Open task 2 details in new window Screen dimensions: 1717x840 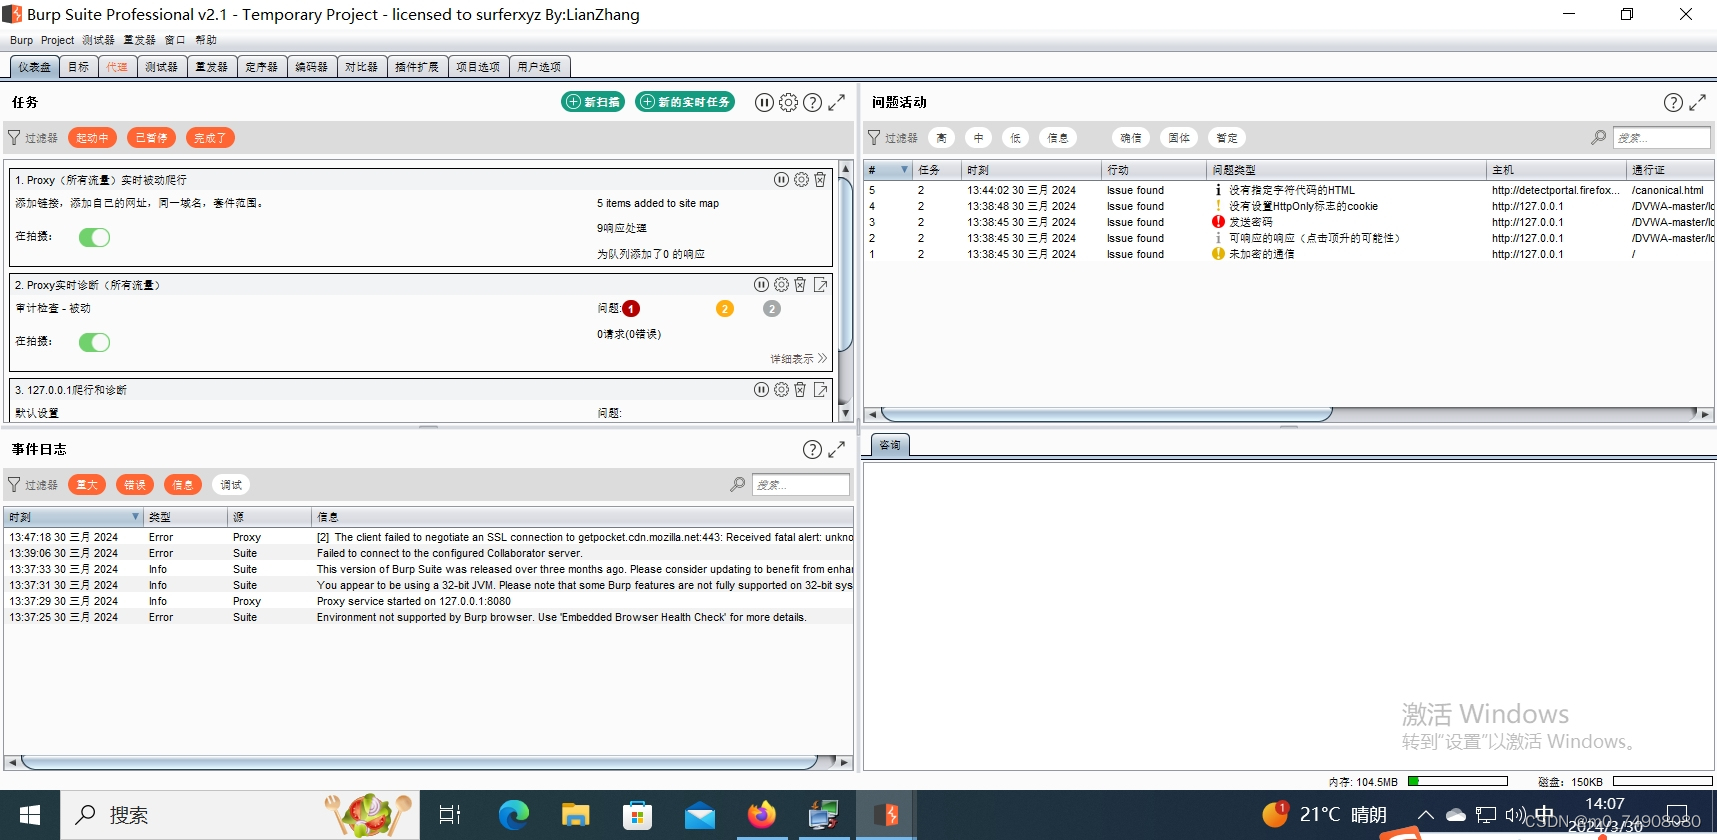click(x=820, y=285)
